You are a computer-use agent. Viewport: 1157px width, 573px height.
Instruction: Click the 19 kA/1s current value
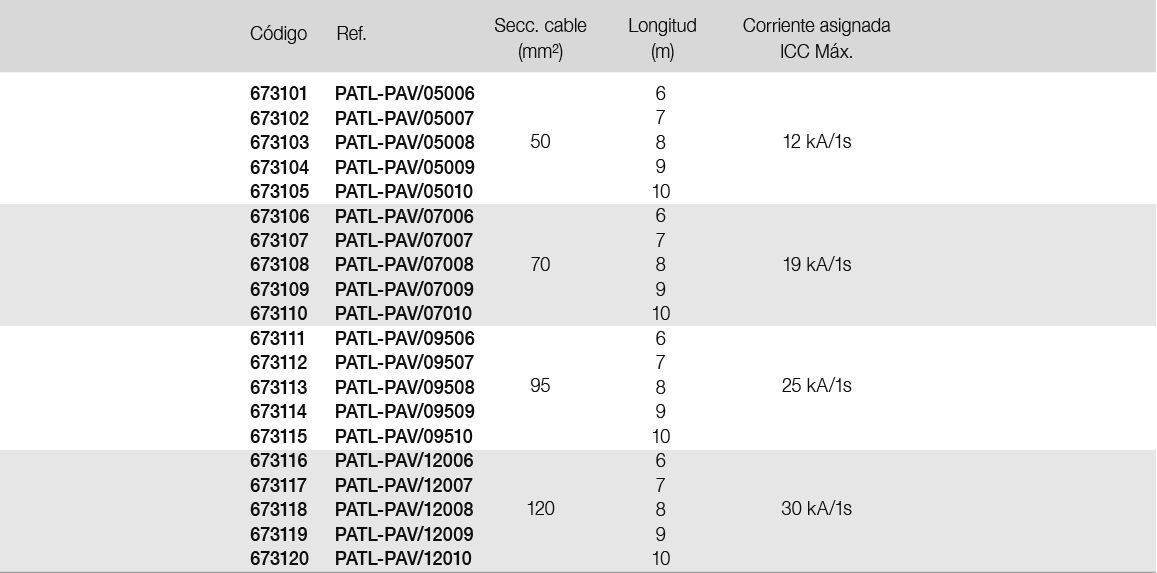tap(817, 265)
